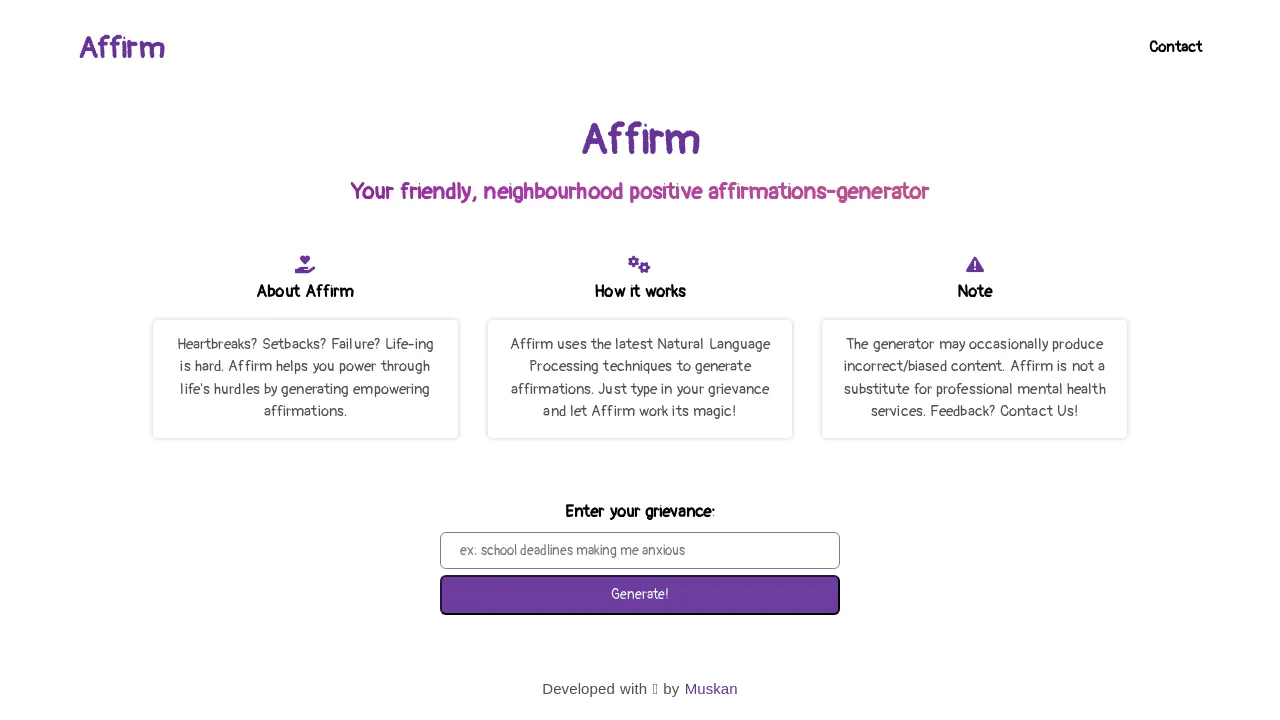This screenshot has height=720, width=1280.
Task: Click inside the grievance input field
Action: [639, 550]
